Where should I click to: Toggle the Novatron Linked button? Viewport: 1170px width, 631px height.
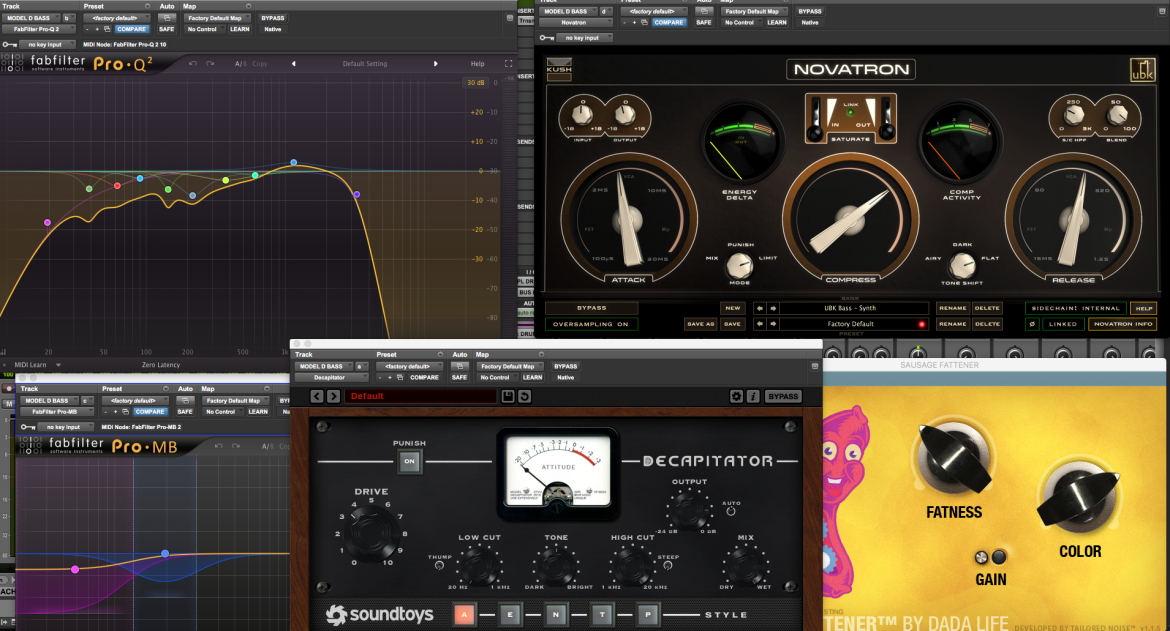pyautogui.click(x=1063, y=324)
